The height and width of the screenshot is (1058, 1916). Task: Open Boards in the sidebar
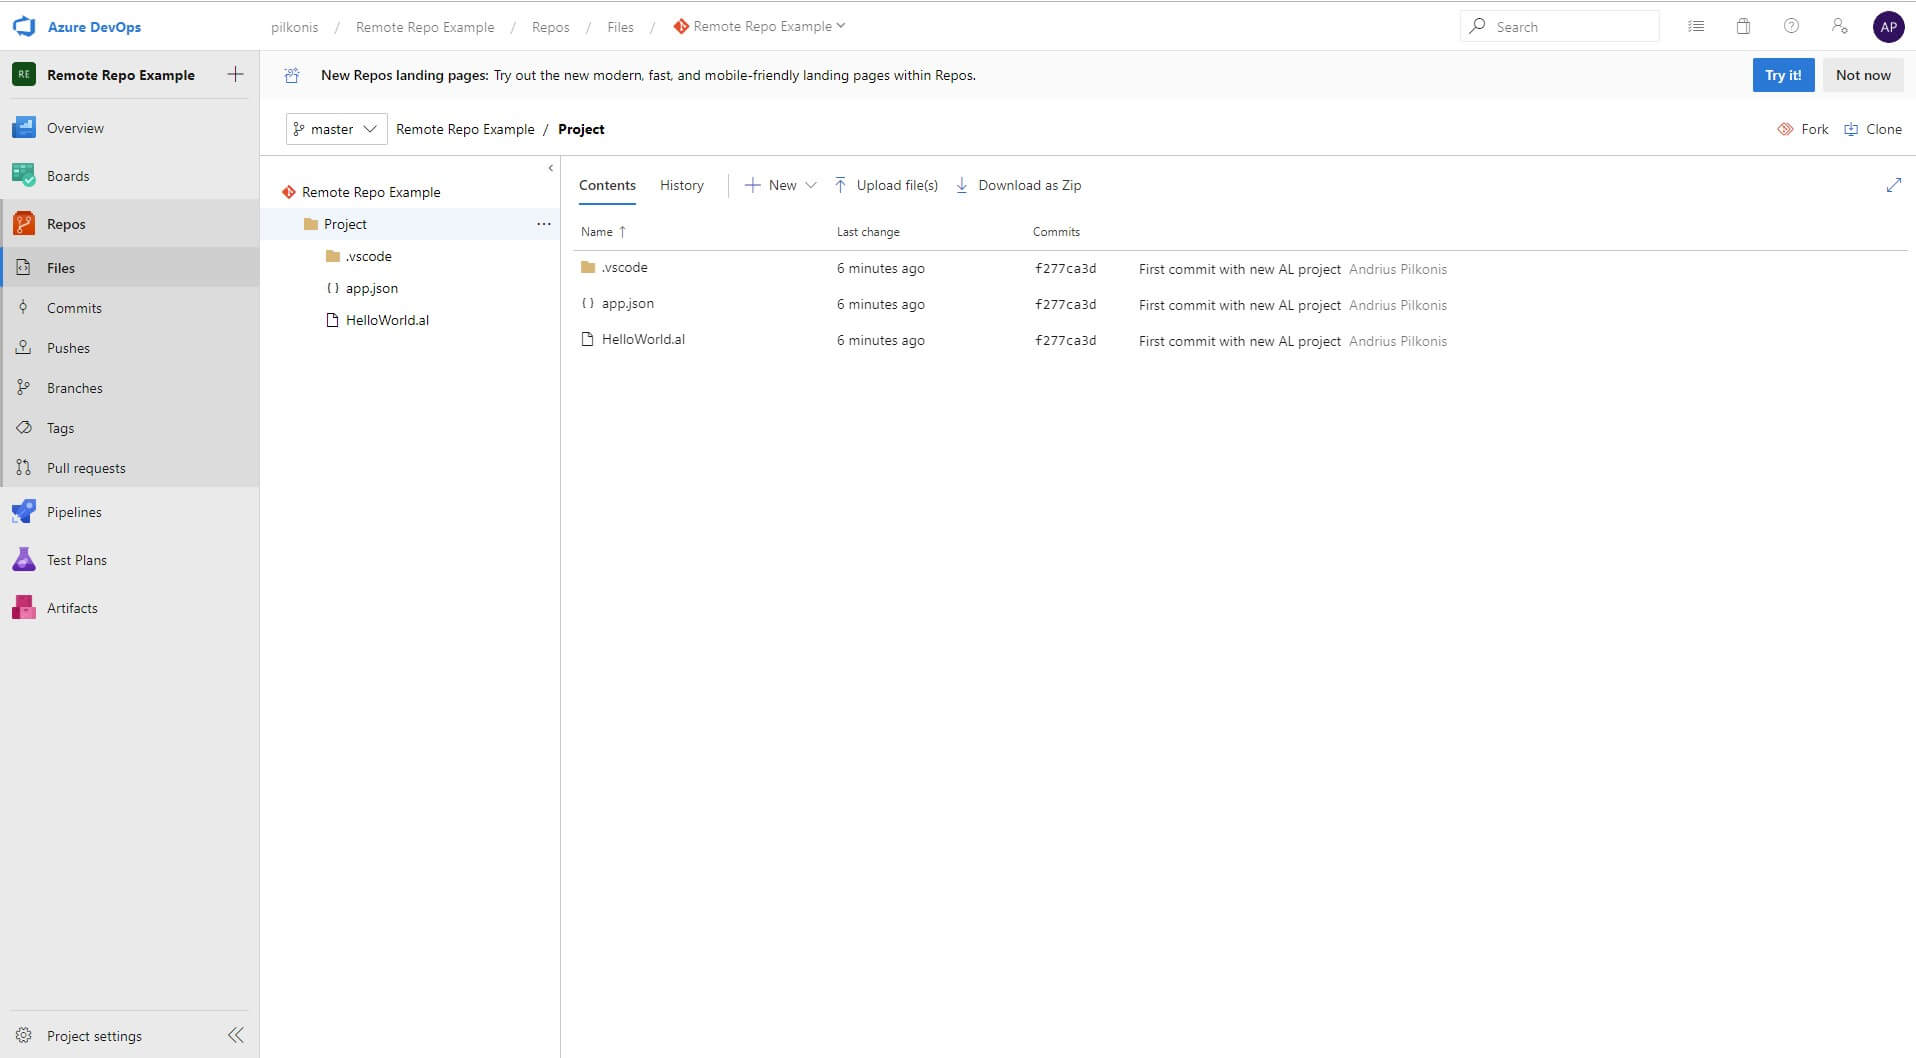point(130,176)
